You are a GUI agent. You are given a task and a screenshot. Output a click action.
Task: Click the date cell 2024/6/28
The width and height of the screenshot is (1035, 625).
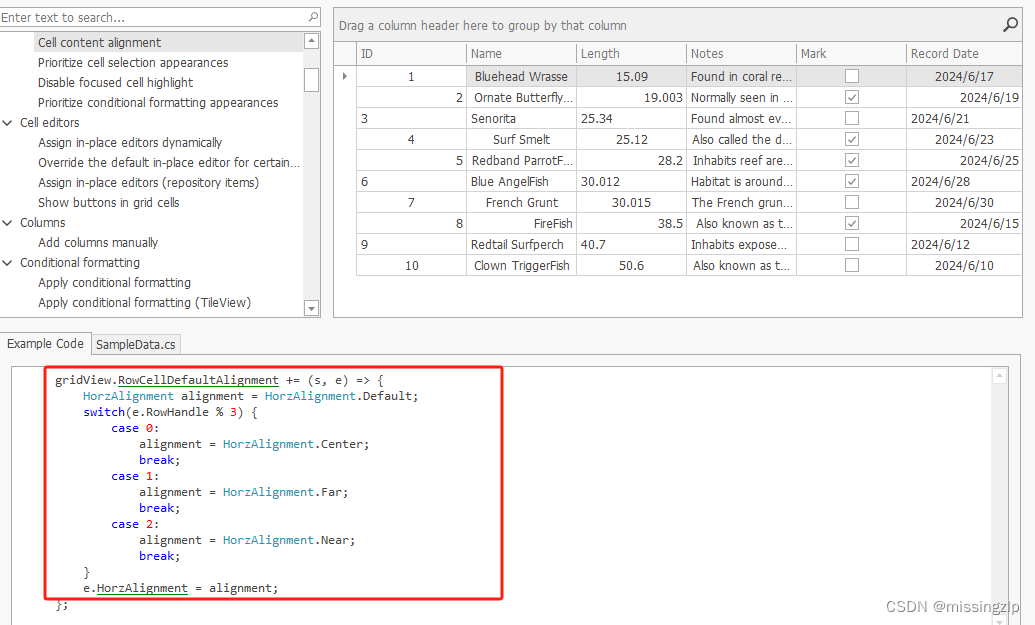[964, 181]
